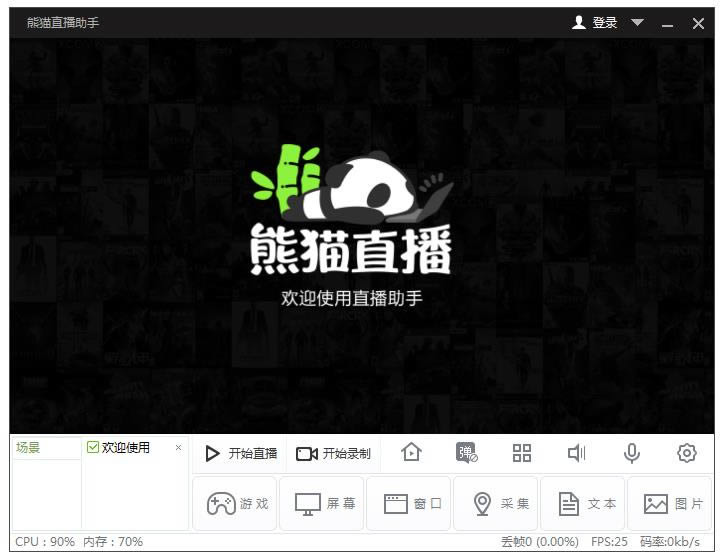The image size is (723, 558).
Task: Add an image source (图片)
Action: (x=671, y=504)
